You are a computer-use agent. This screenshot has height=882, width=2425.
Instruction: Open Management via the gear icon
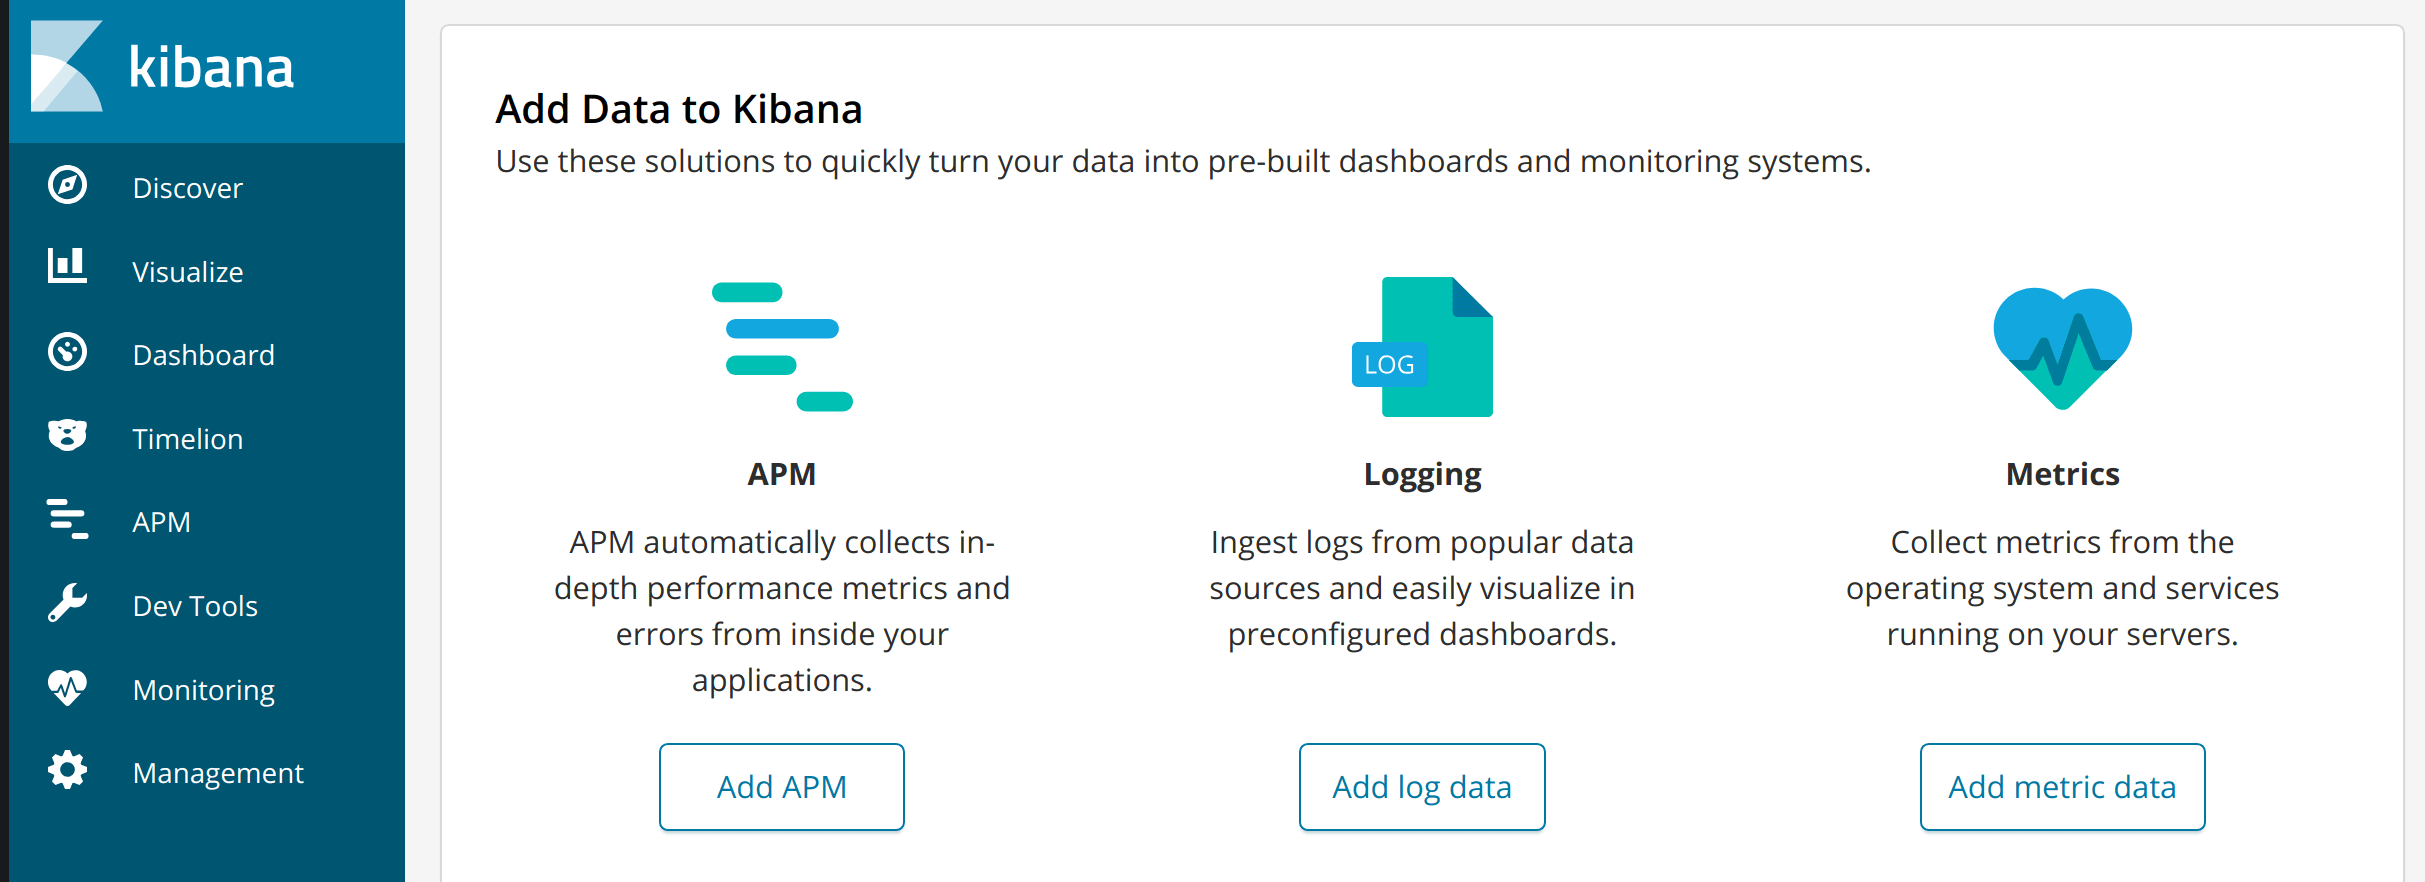(66, 770)
